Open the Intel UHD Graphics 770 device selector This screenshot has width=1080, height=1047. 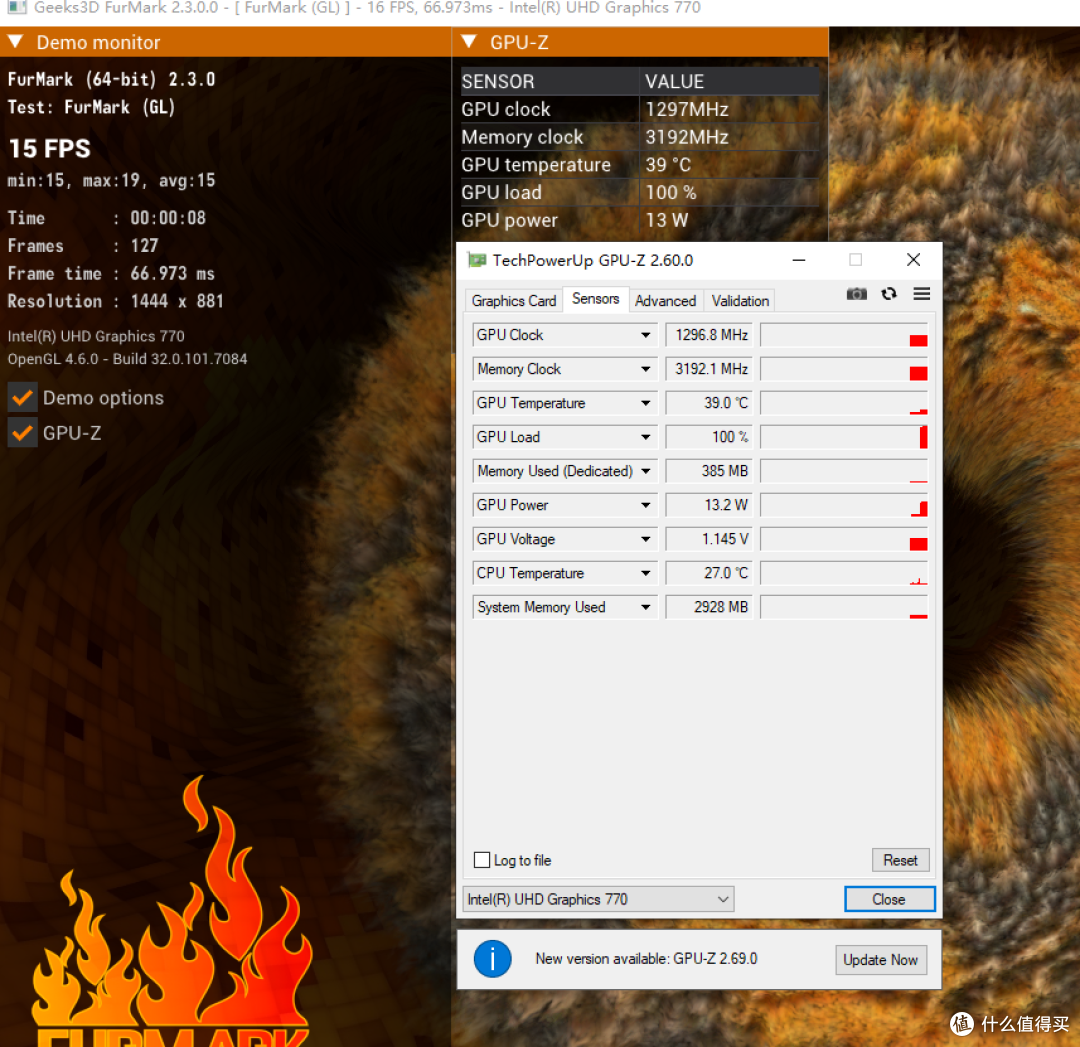click(598, 900)
